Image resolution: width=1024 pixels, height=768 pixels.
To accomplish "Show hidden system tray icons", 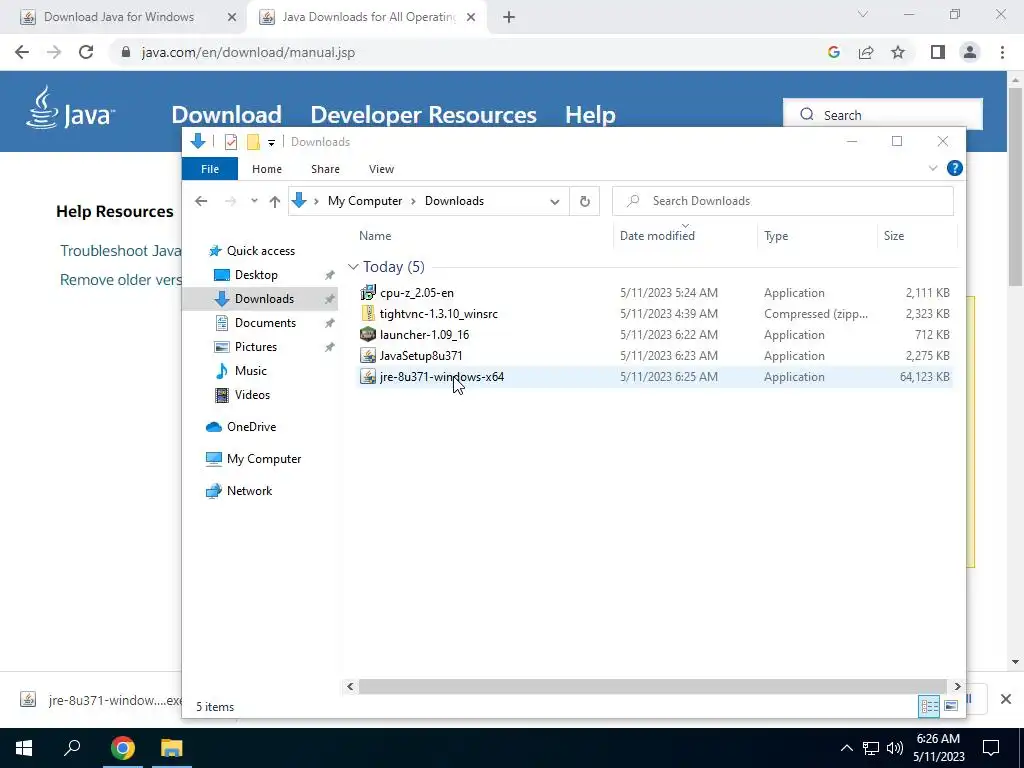I will (x=846, y=748).
